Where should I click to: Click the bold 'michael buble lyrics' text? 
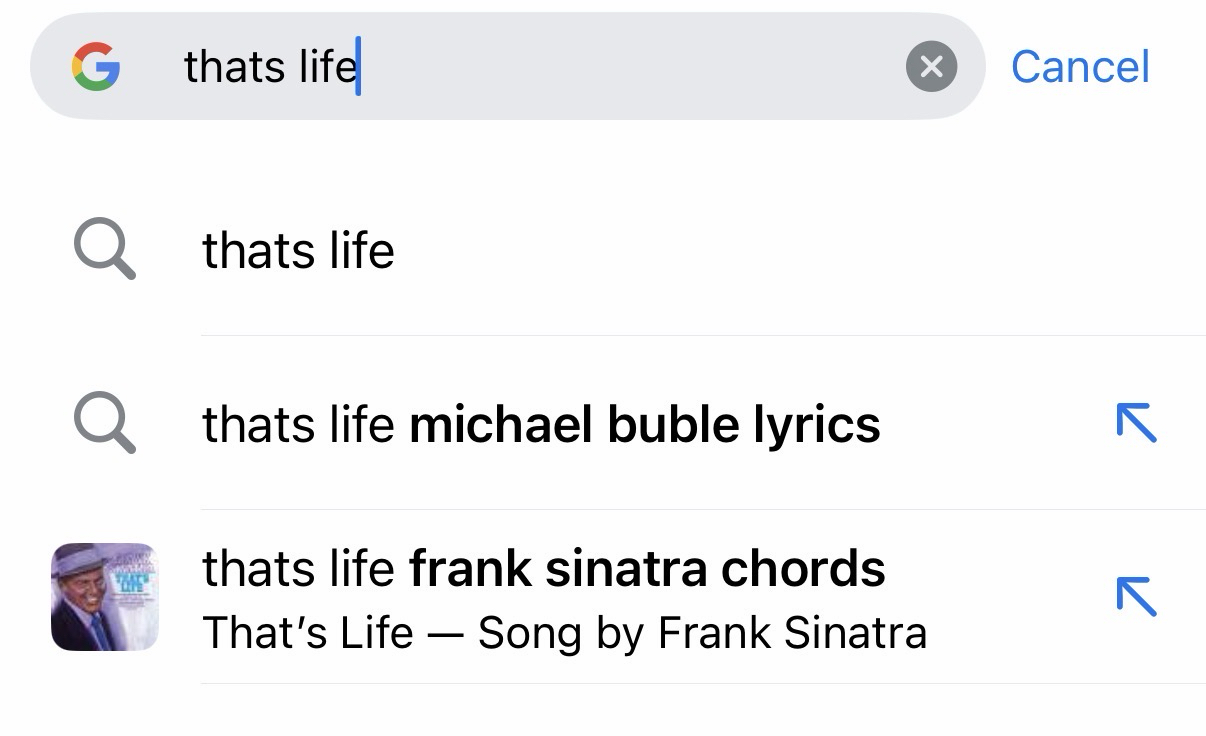[645, 424]
